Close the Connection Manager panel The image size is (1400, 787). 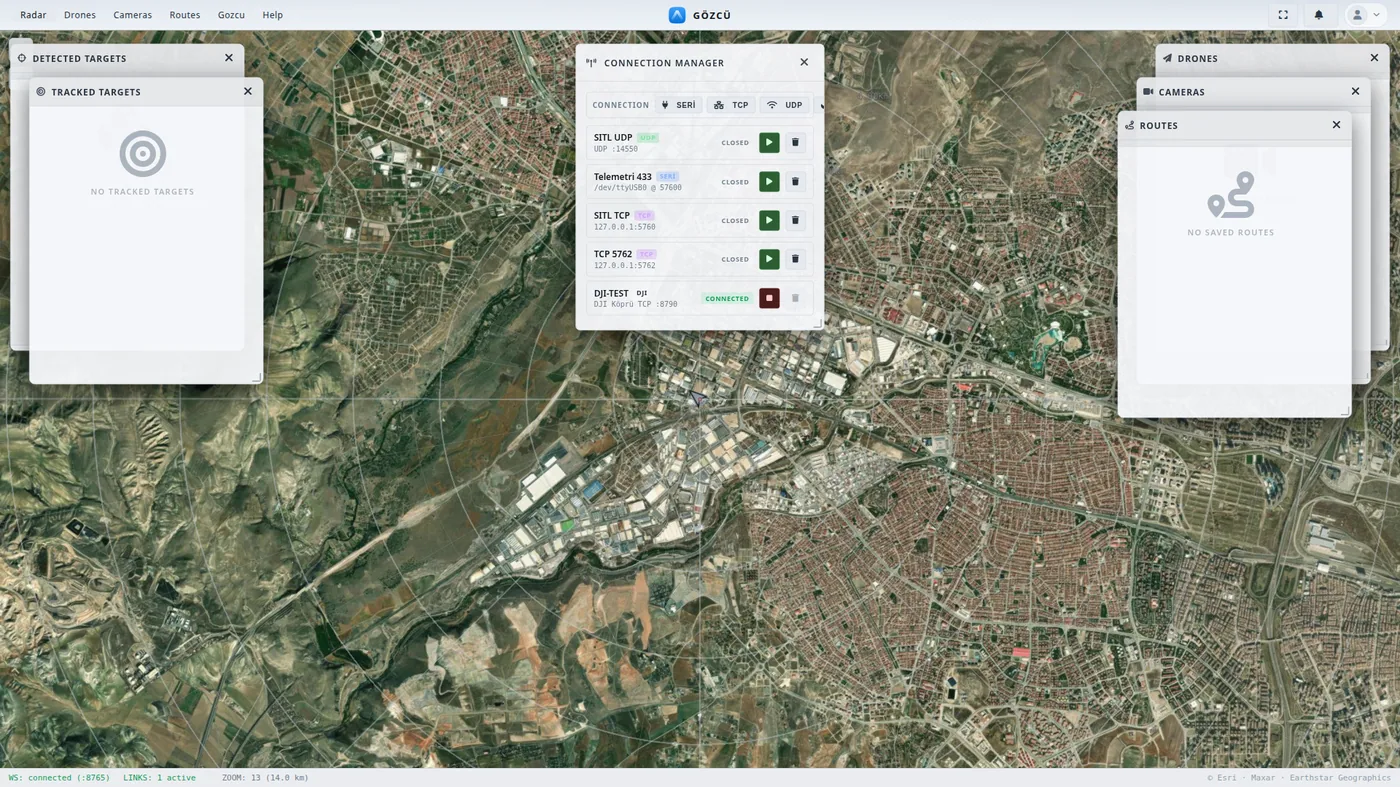click(x=804, y=62)
